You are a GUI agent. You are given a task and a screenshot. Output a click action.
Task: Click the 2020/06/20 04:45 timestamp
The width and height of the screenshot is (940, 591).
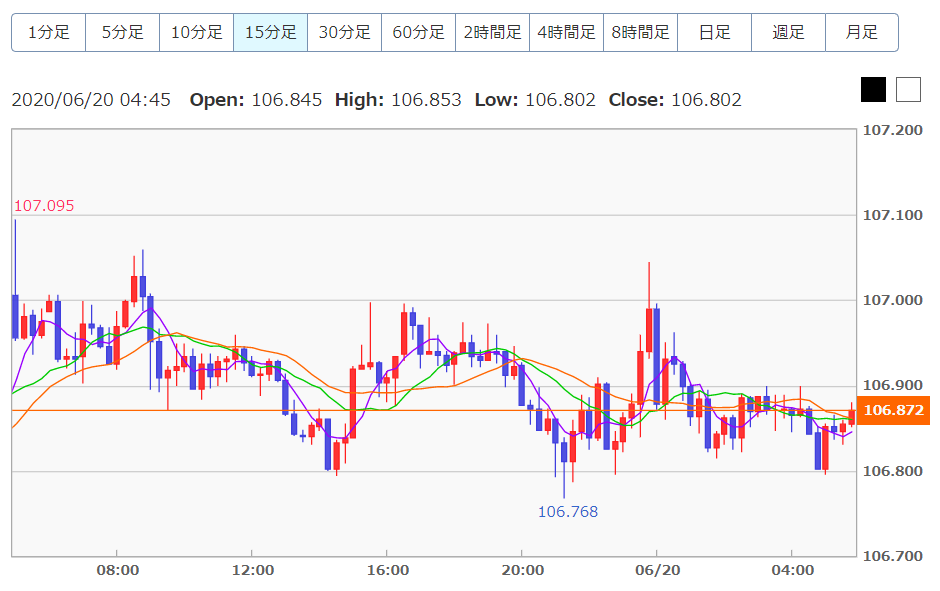(x=91, y=99)
